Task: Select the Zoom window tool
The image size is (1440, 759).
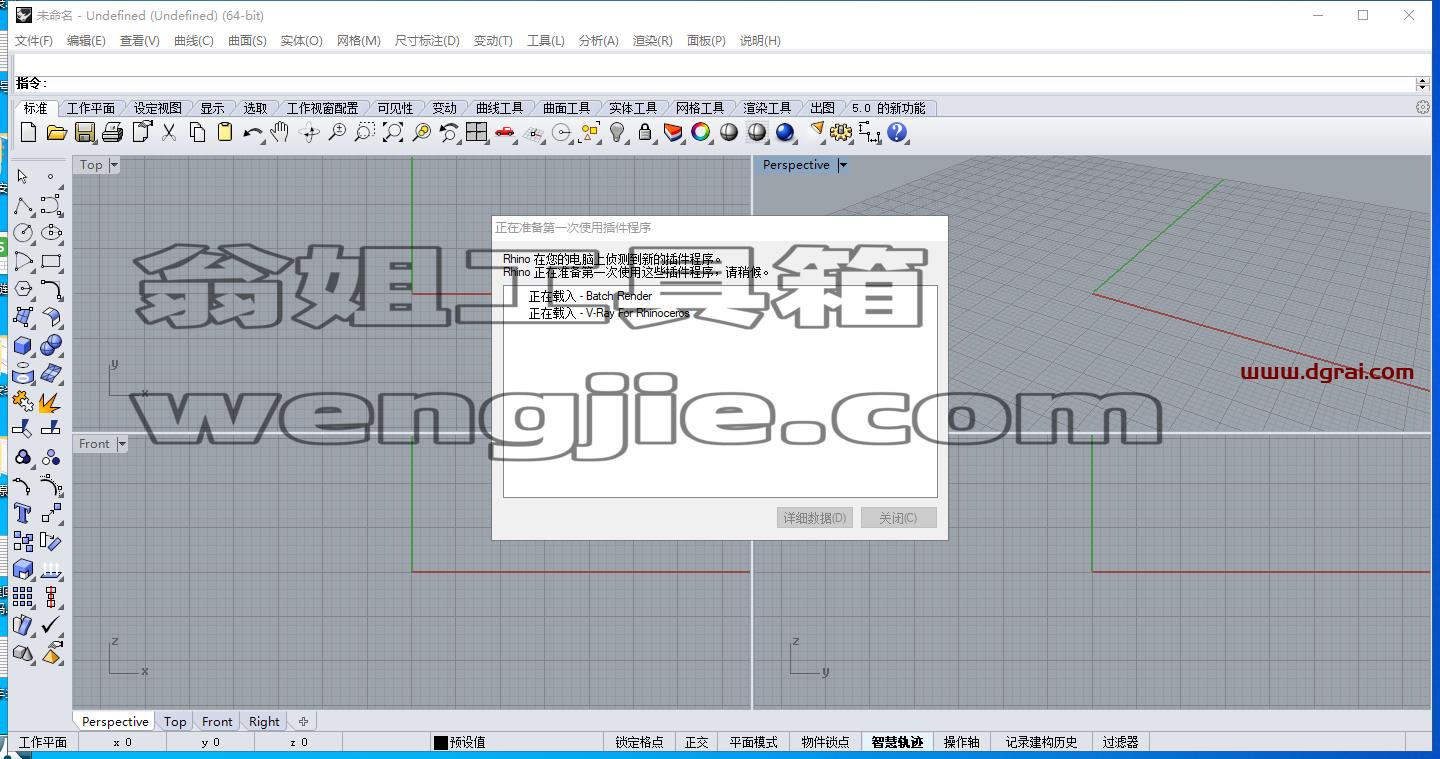Action: pos(365,132)
